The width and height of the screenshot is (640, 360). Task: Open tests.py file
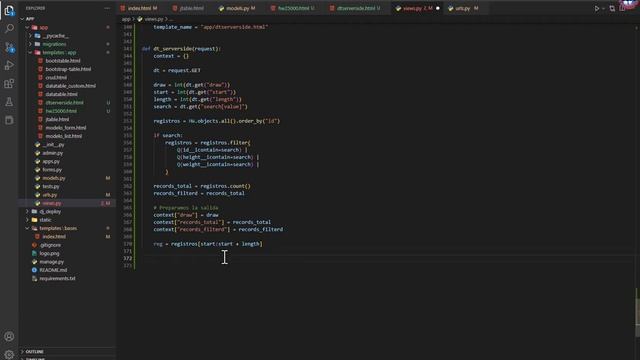coord(51,187)
